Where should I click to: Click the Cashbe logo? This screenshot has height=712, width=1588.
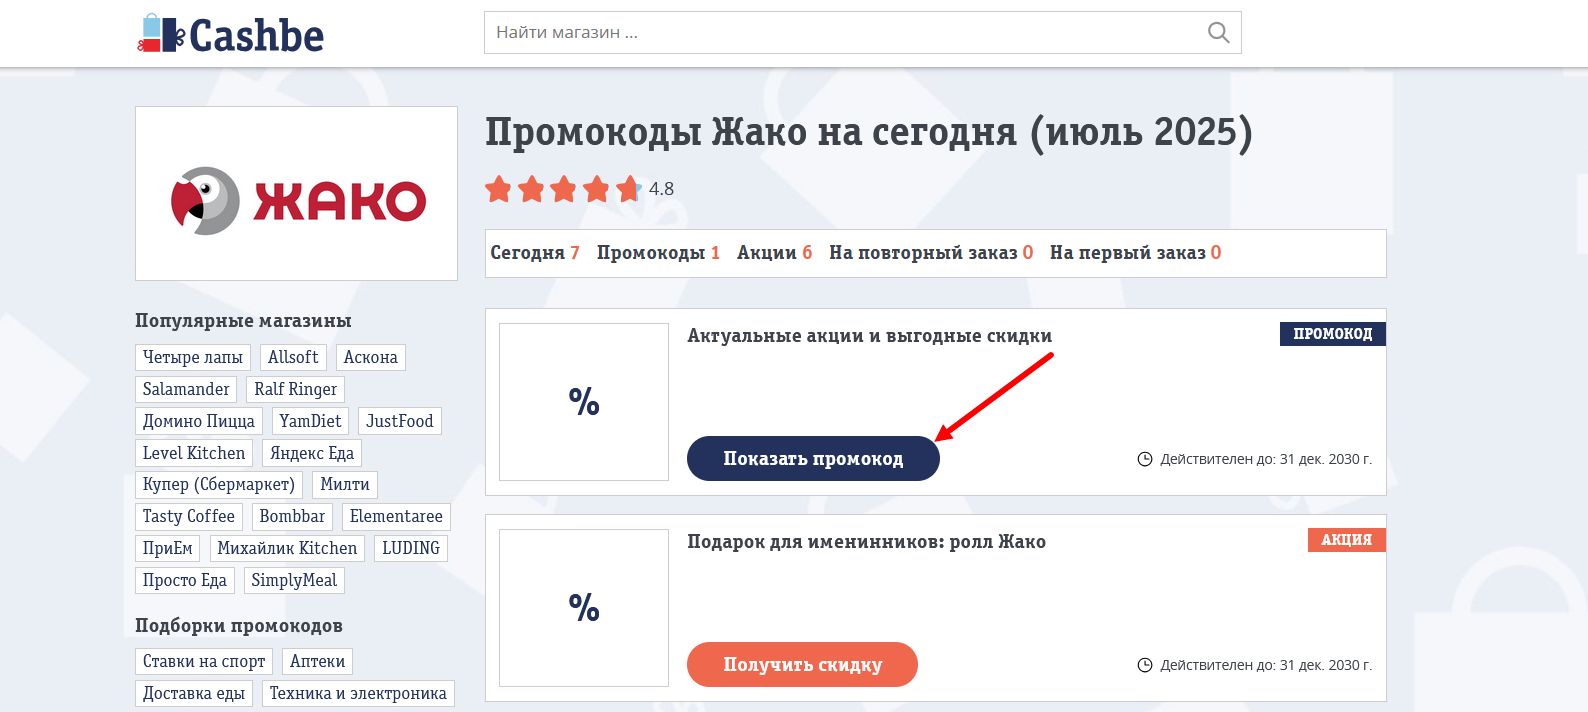click(x=230, y=34)
